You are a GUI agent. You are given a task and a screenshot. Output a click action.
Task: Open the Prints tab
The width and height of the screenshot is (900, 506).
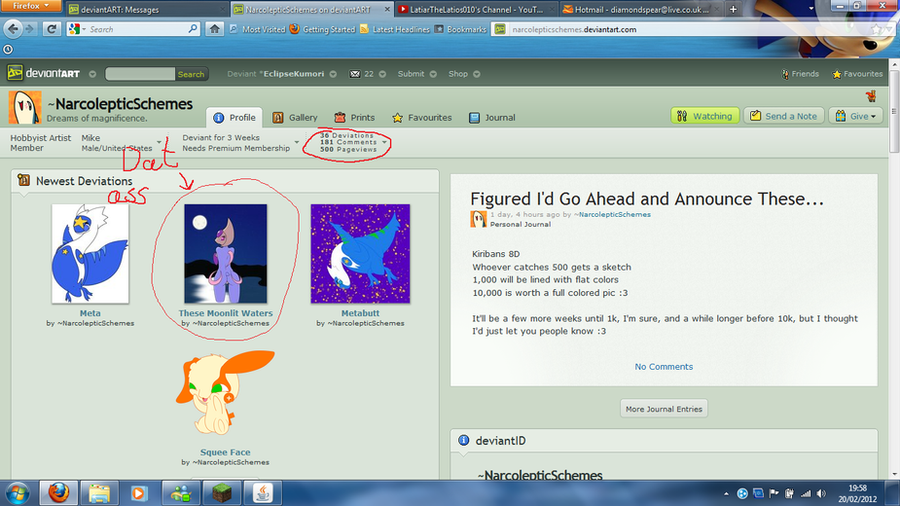pos(354,118)
